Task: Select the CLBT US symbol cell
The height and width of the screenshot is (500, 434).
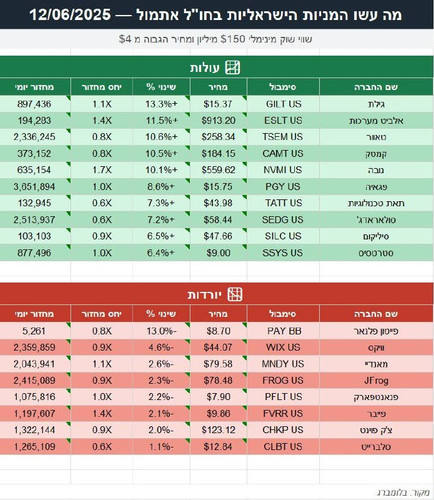Action: pos(283,446)
